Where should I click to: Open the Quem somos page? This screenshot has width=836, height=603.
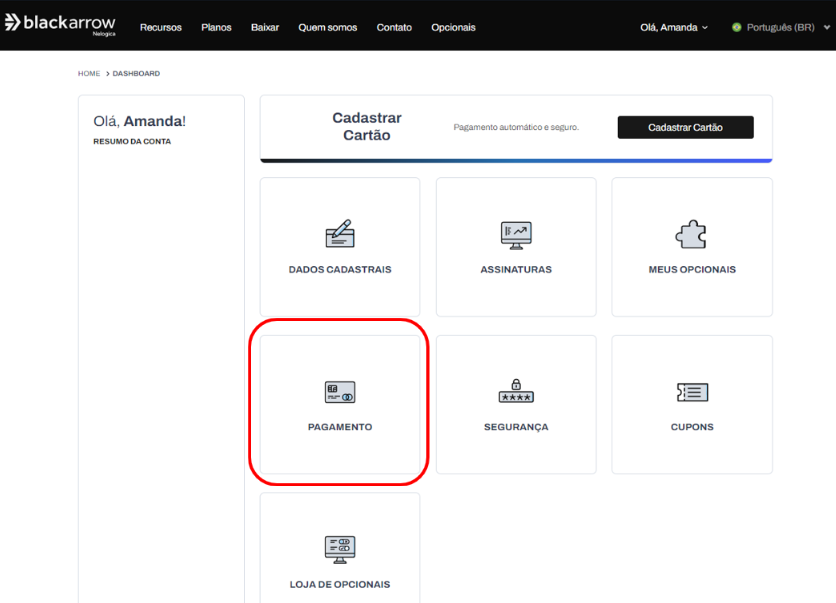point(327,27)
